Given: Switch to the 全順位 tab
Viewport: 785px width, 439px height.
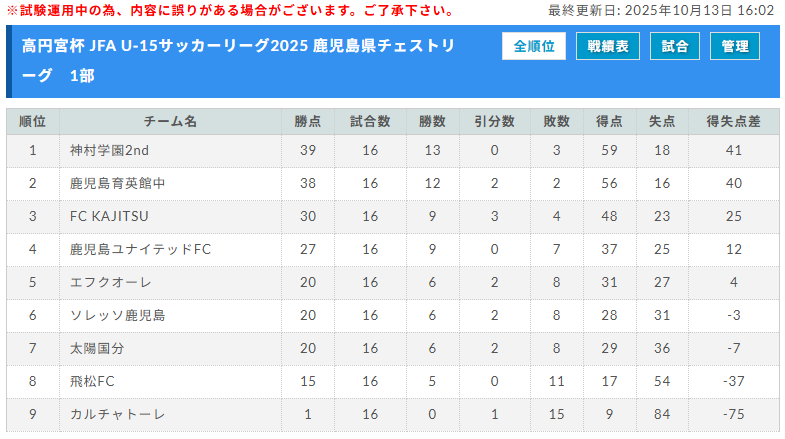Looking at the screenshot, I should tap(533, 47).
